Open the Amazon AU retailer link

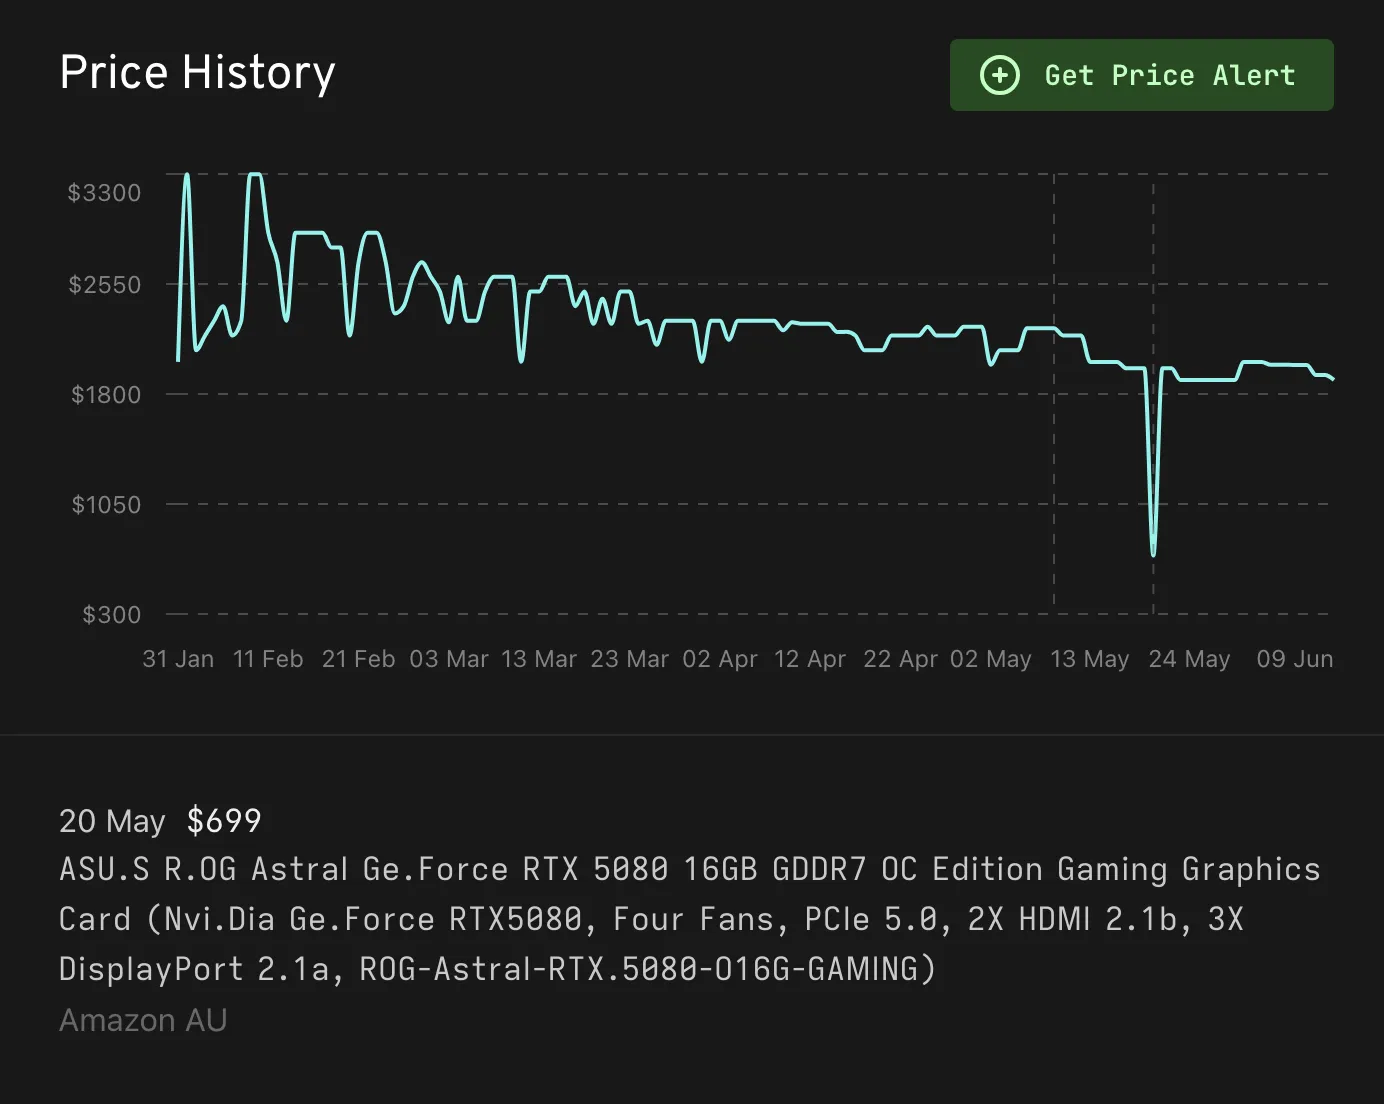143,1019
